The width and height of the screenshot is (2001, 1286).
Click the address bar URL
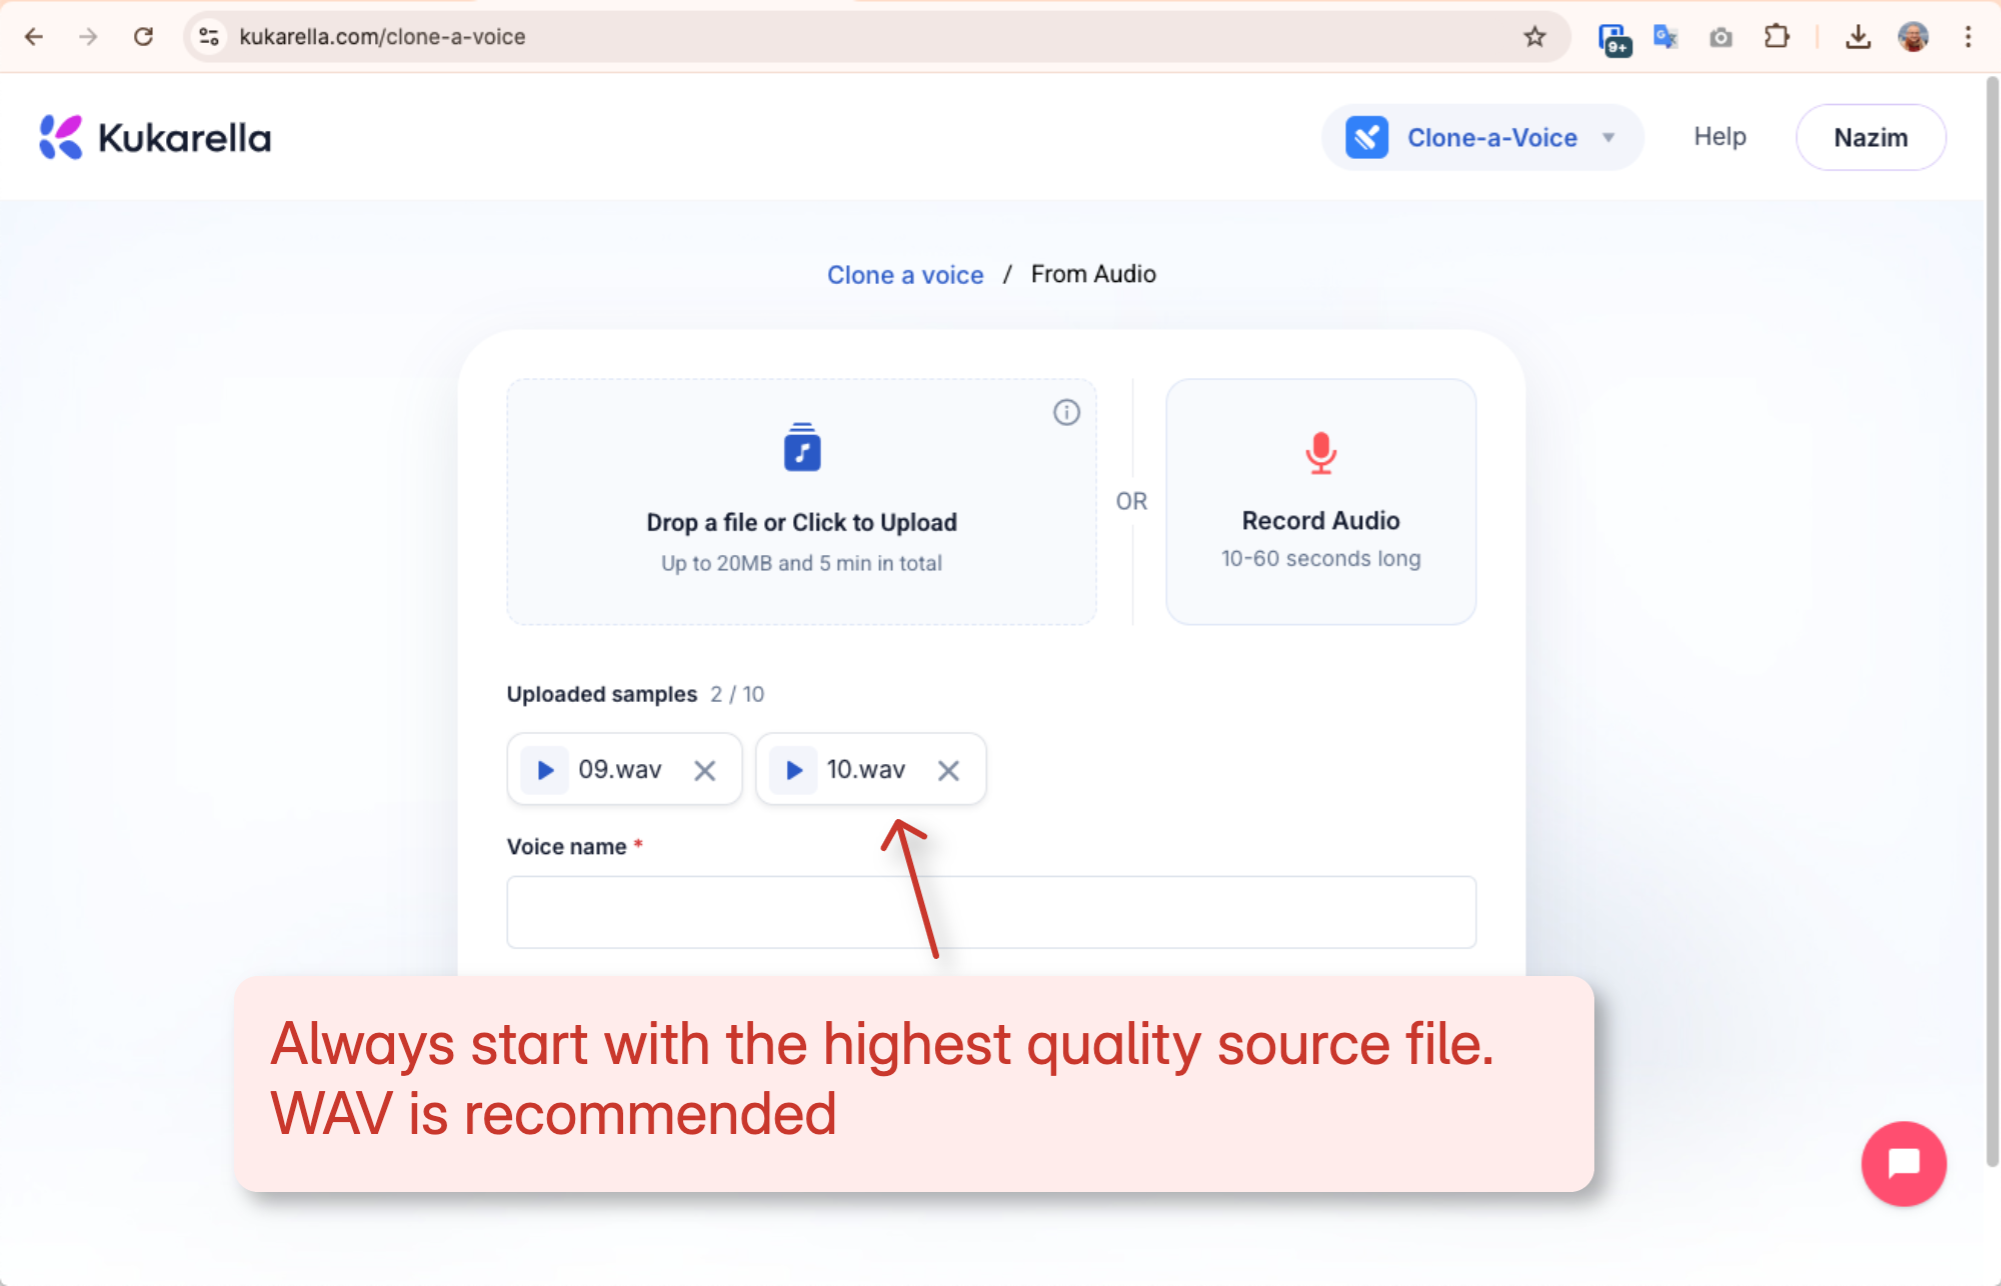[x=382, y=37]
